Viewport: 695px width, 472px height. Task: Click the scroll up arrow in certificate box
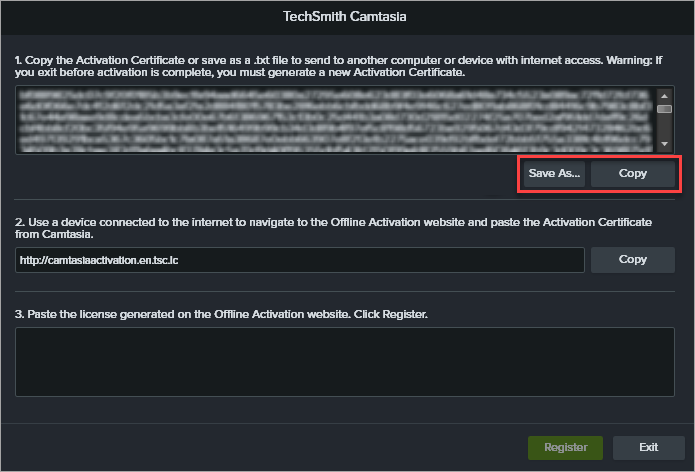pos(664,96)
